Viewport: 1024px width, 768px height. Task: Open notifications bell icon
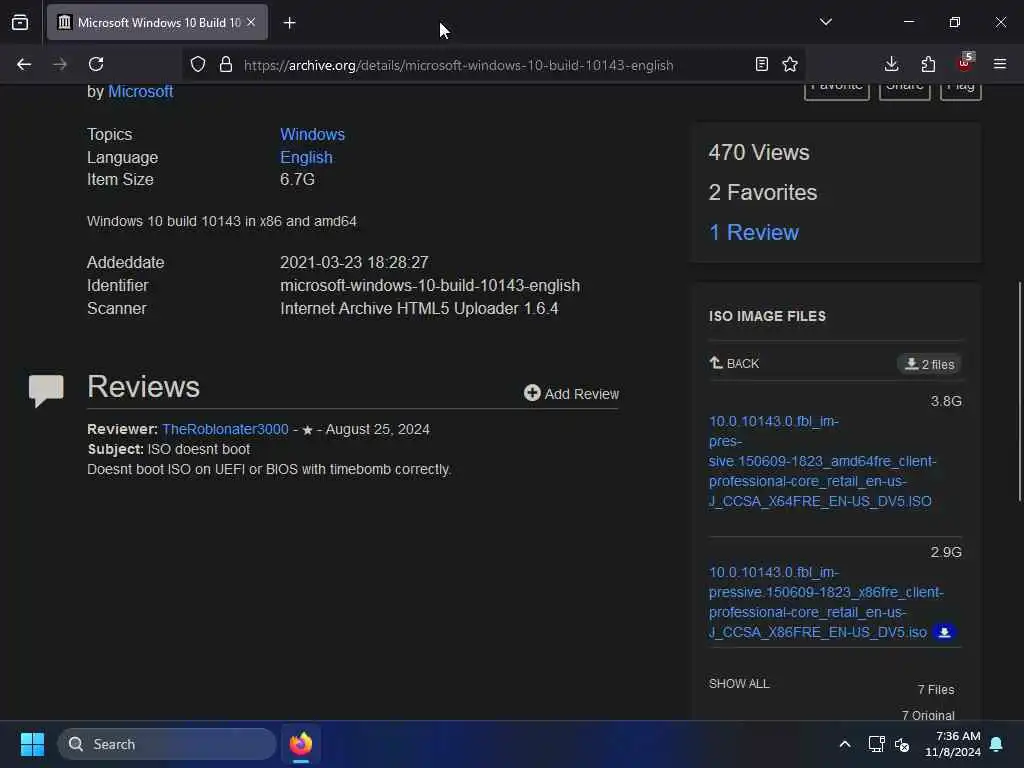tap(997, 744)
